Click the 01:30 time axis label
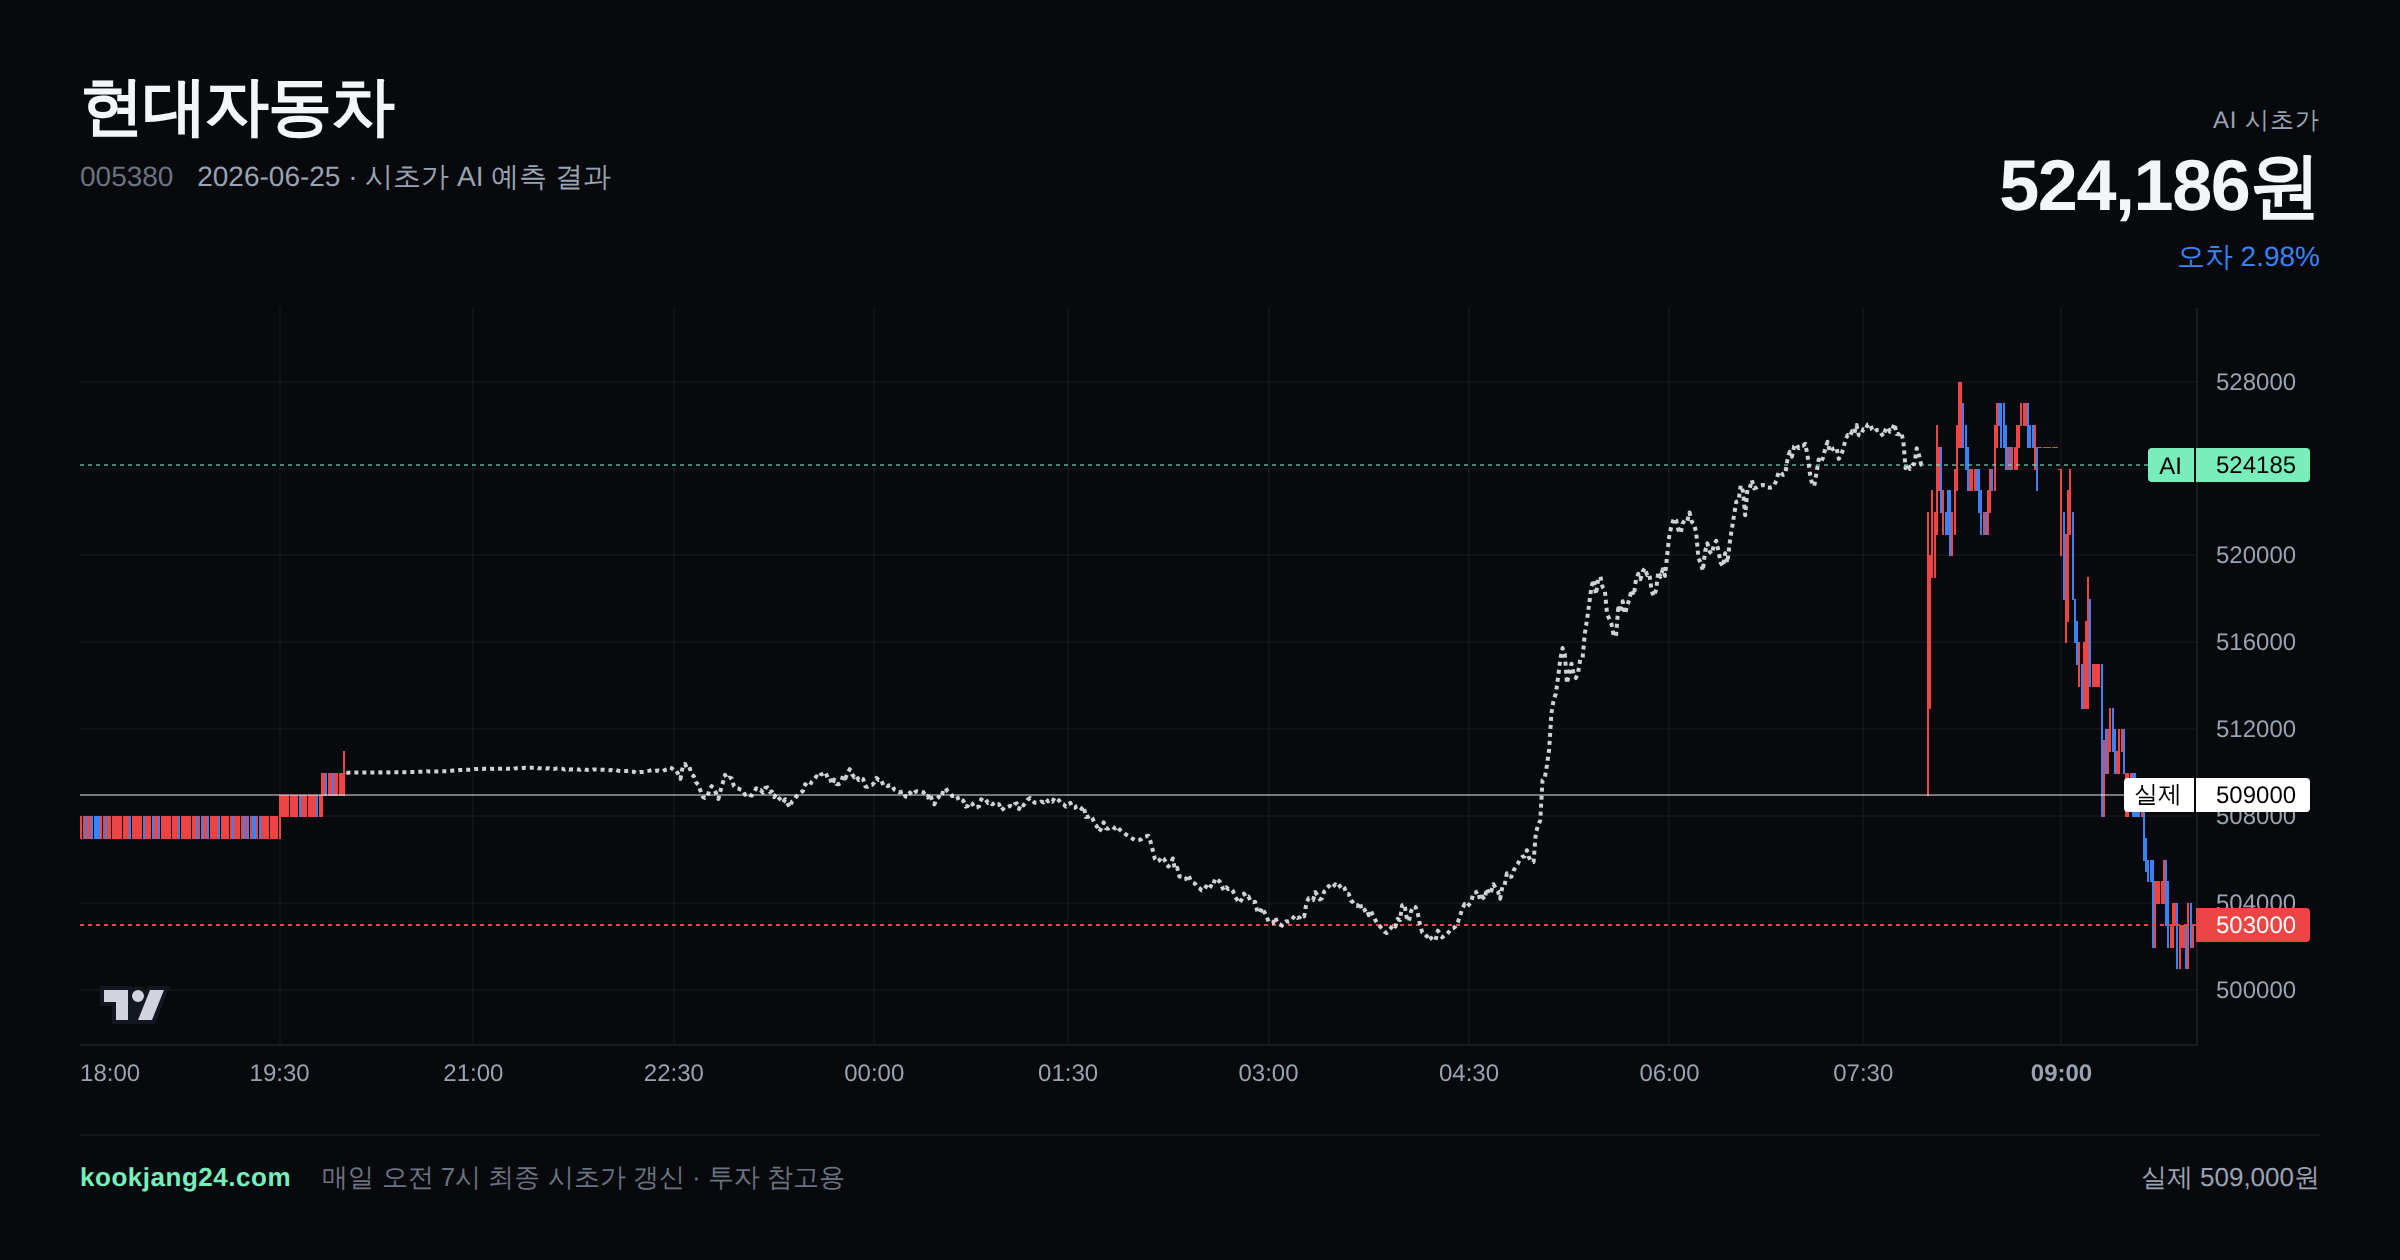This screenshot has width=2400, height=1260. (x=1068, y=1073)
